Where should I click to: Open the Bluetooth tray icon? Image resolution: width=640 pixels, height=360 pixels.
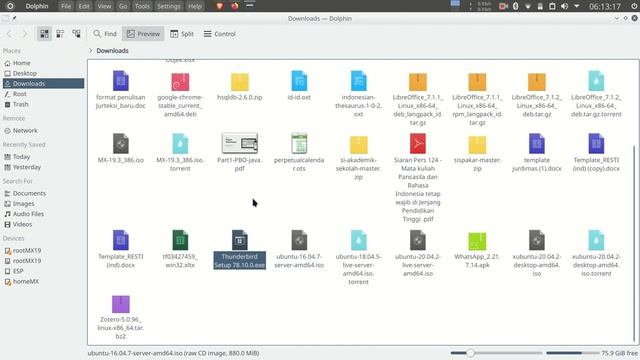(x=516, y=6)
